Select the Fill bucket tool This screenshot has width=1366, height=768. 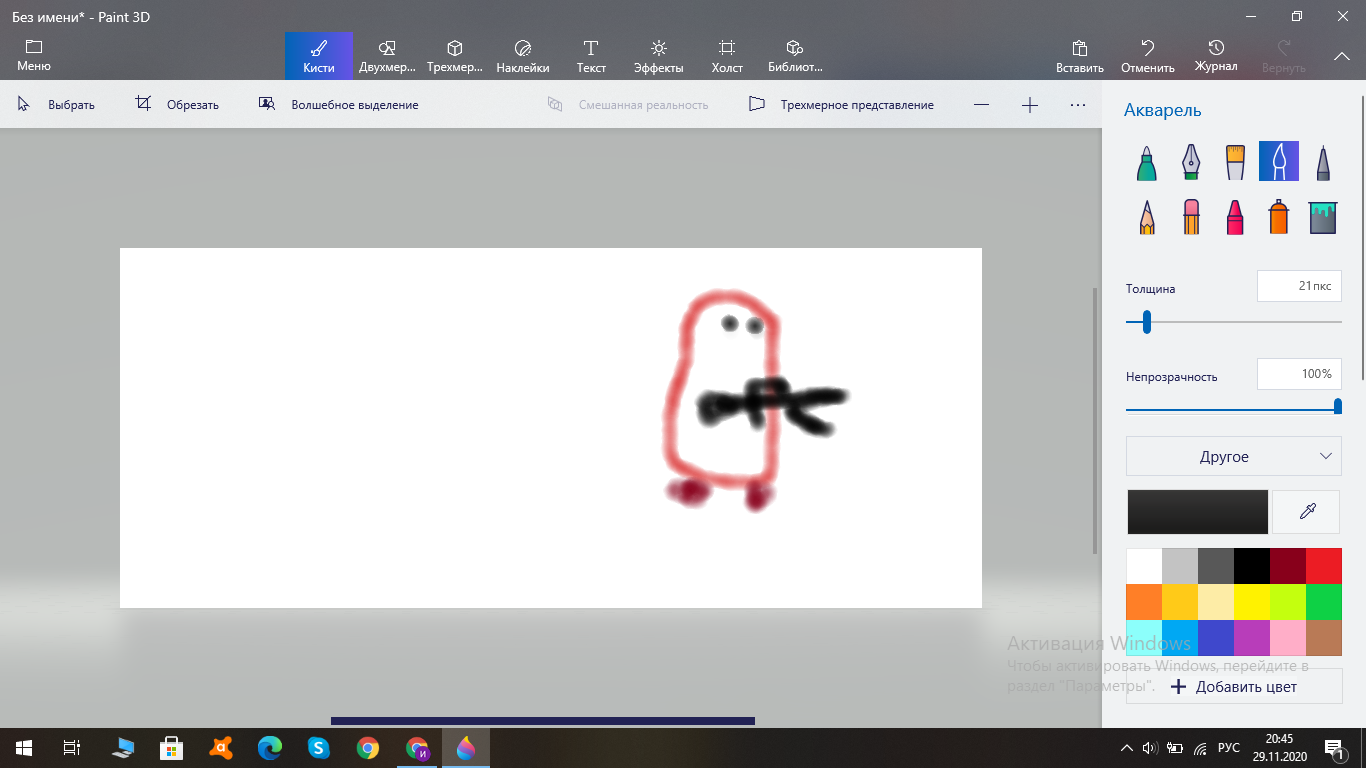click(1322, 216)
